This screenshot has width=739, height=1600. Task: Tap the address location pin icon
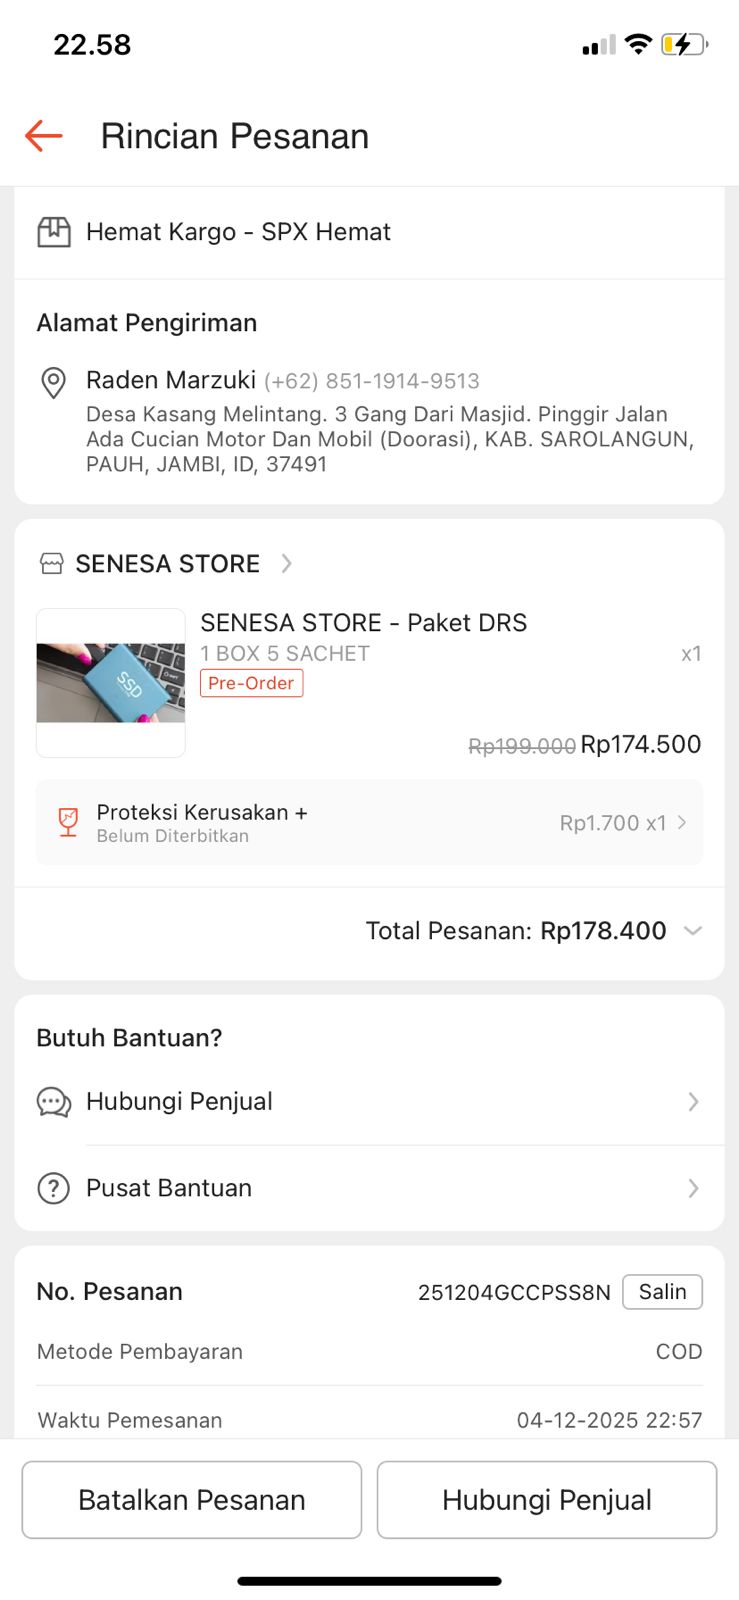[53, 382]
